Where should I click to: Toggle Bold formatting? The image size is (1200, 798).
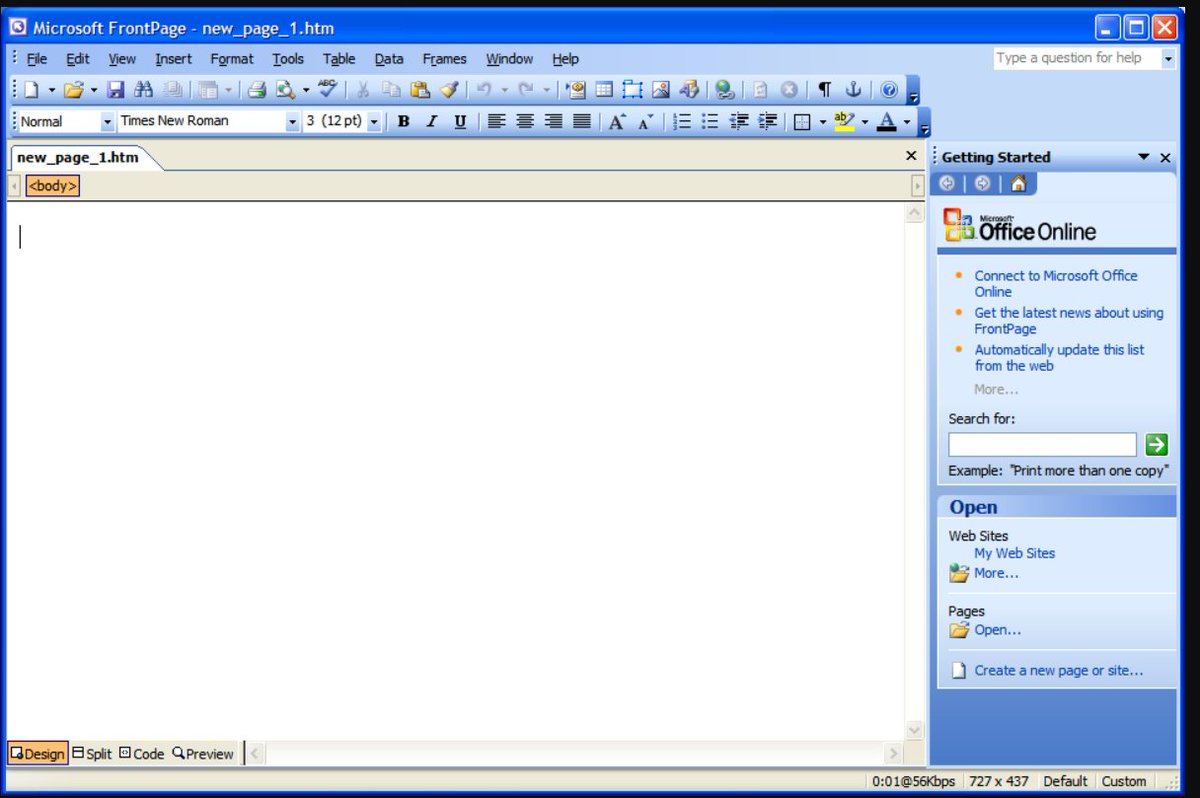point(403,121)
